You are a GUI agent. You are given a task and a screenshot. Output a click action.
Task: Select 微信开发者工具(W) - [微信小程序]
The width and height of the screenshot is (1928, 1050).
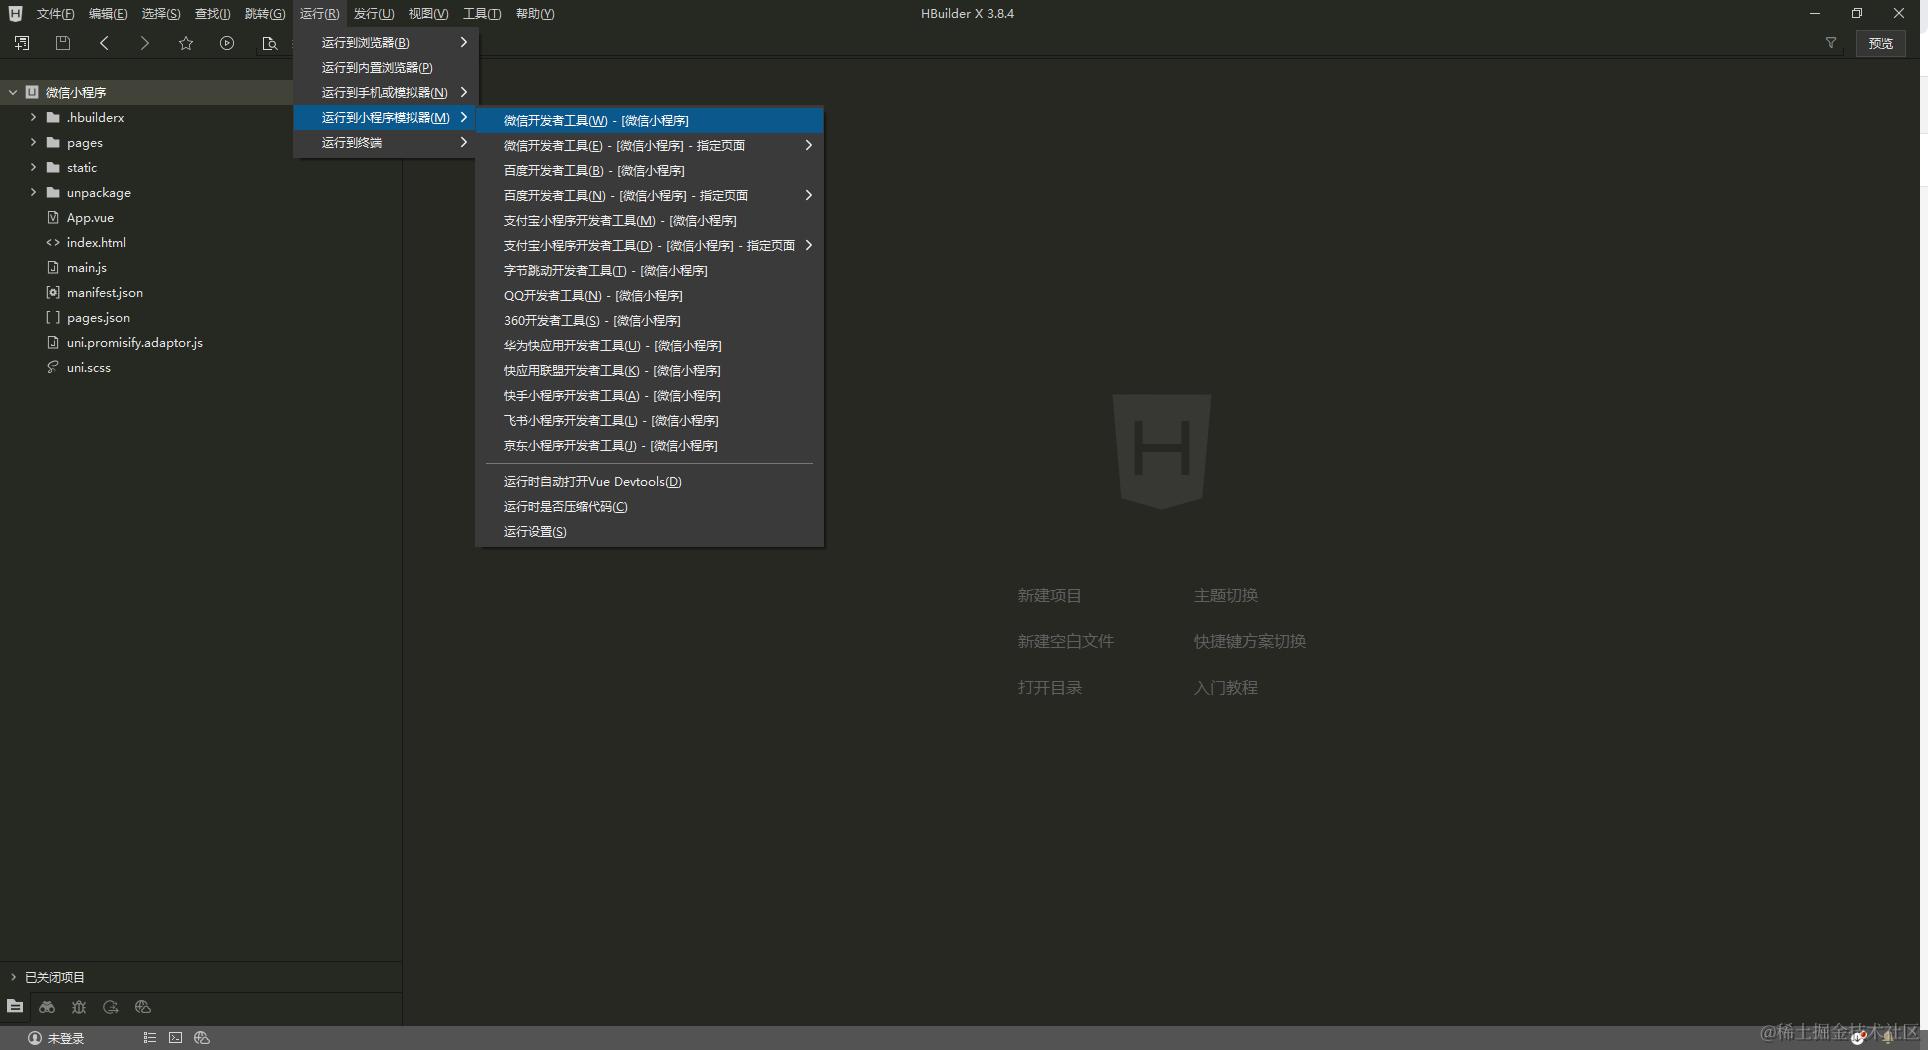pyautogui.click(x=596, y=120)
